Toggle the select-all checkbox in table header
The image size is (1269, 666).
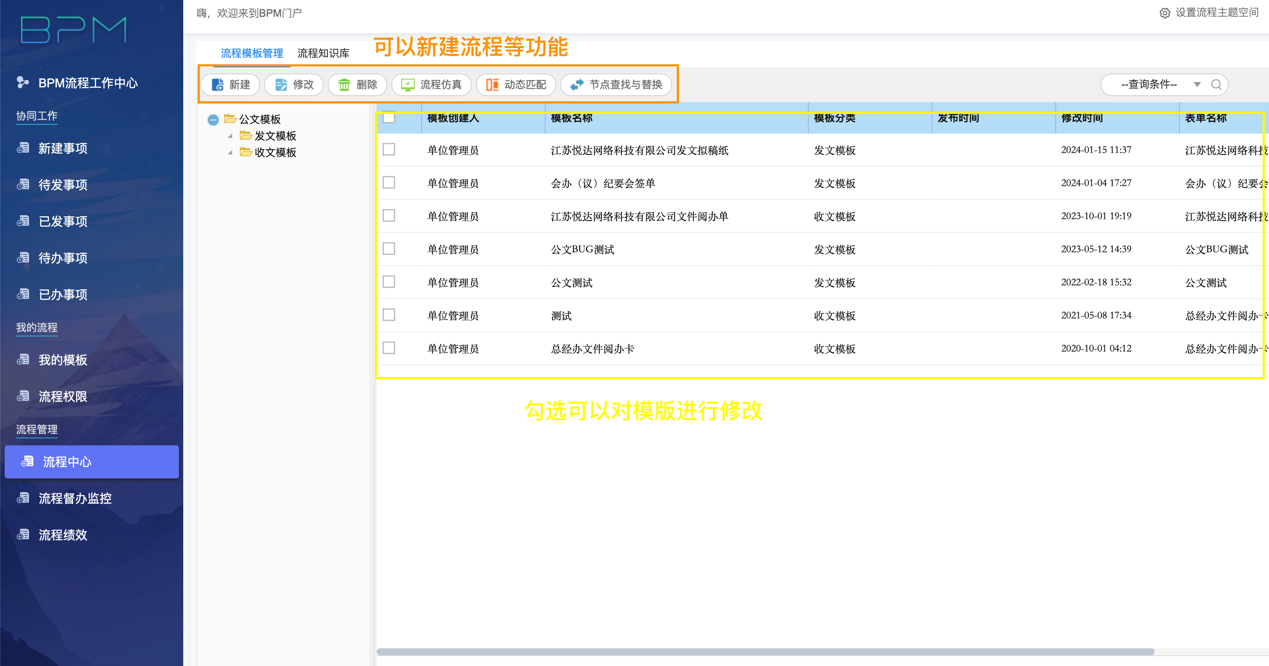click(389, 118)
